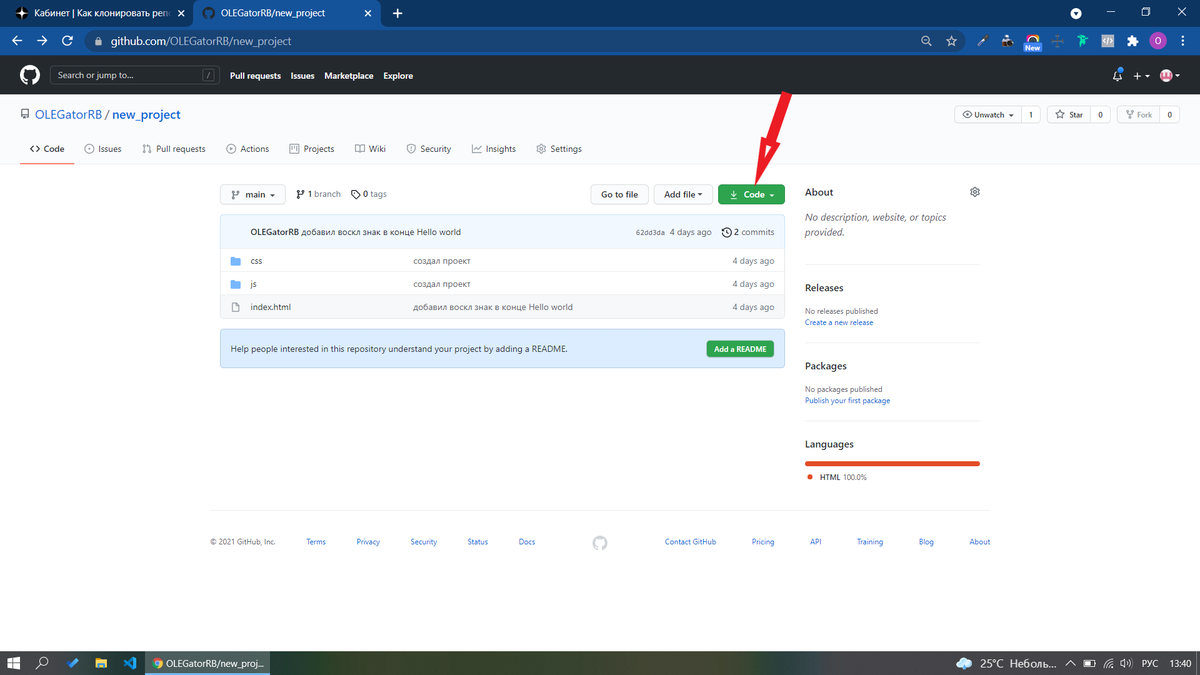Click footer Privacy link
This screenshot has width=1200, height=675.
pos(368,542)
